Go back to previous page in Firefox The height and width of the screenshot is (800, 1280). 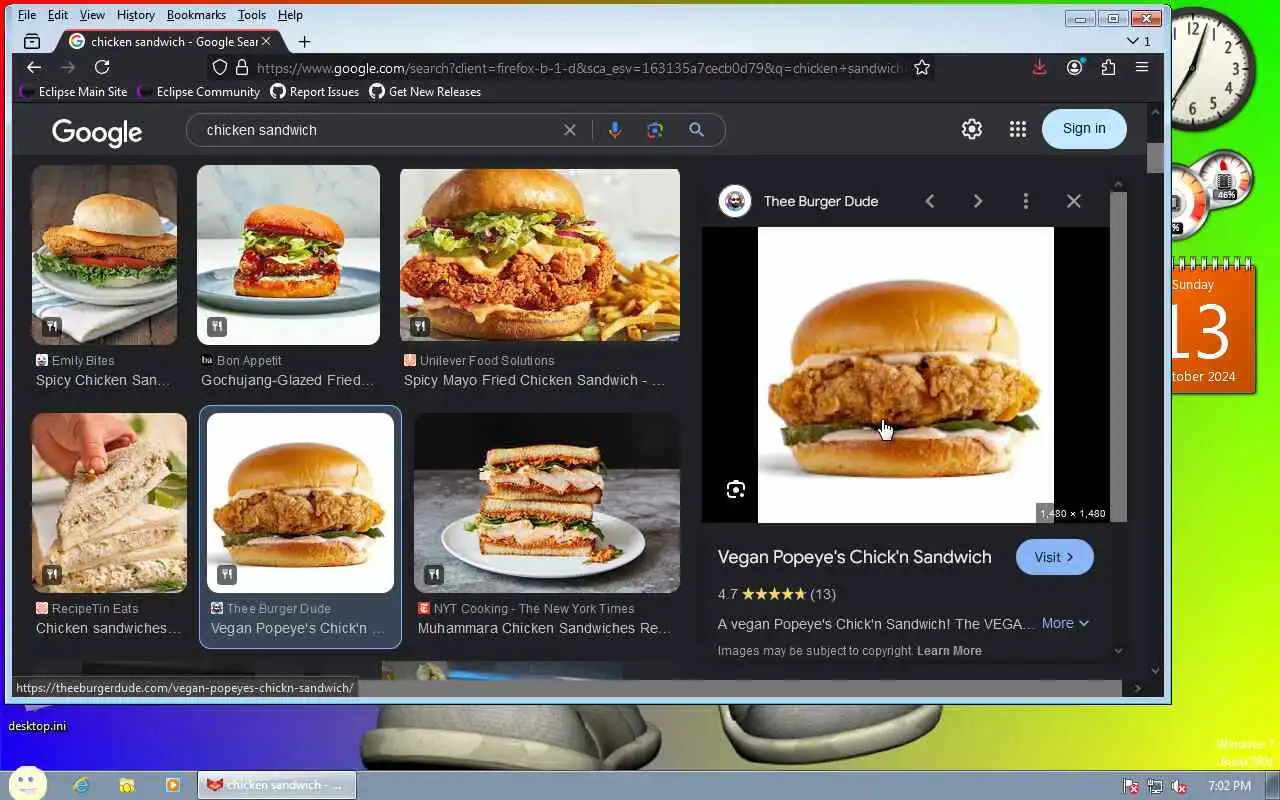click(x=34, y=67)
